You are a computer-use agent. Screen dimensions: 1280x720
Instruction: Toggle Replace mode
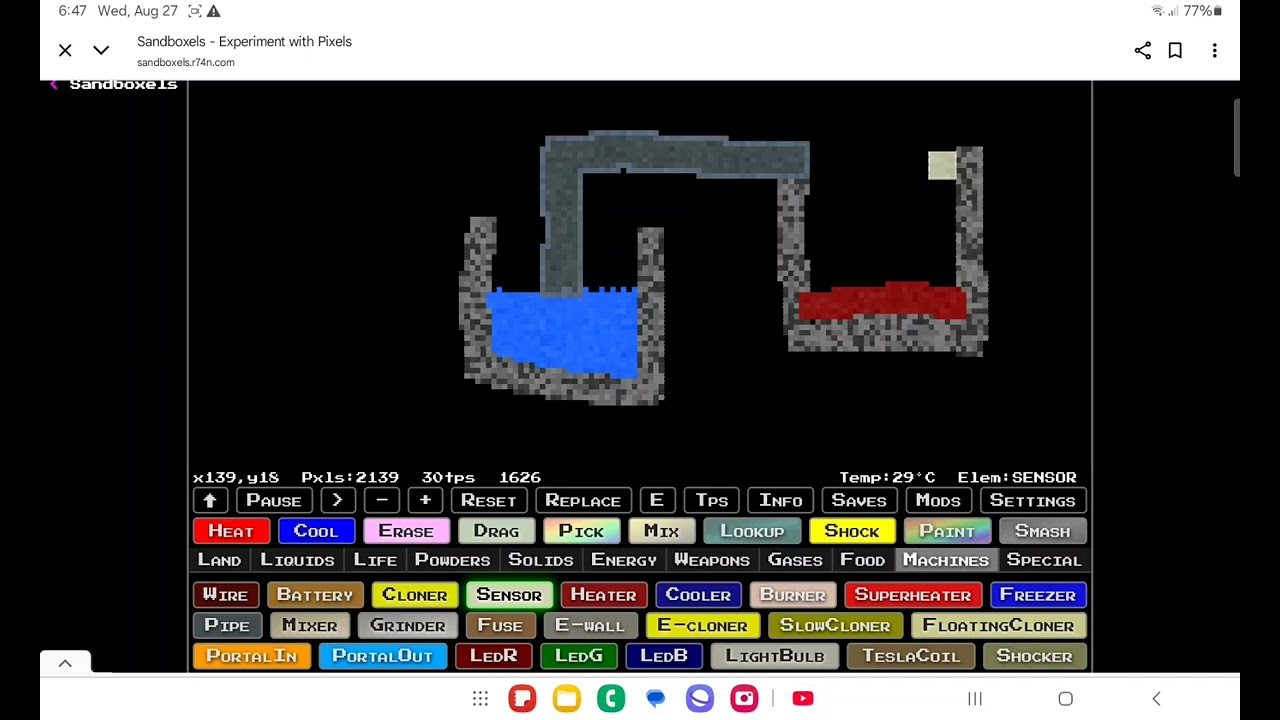(x=583, y=501)
